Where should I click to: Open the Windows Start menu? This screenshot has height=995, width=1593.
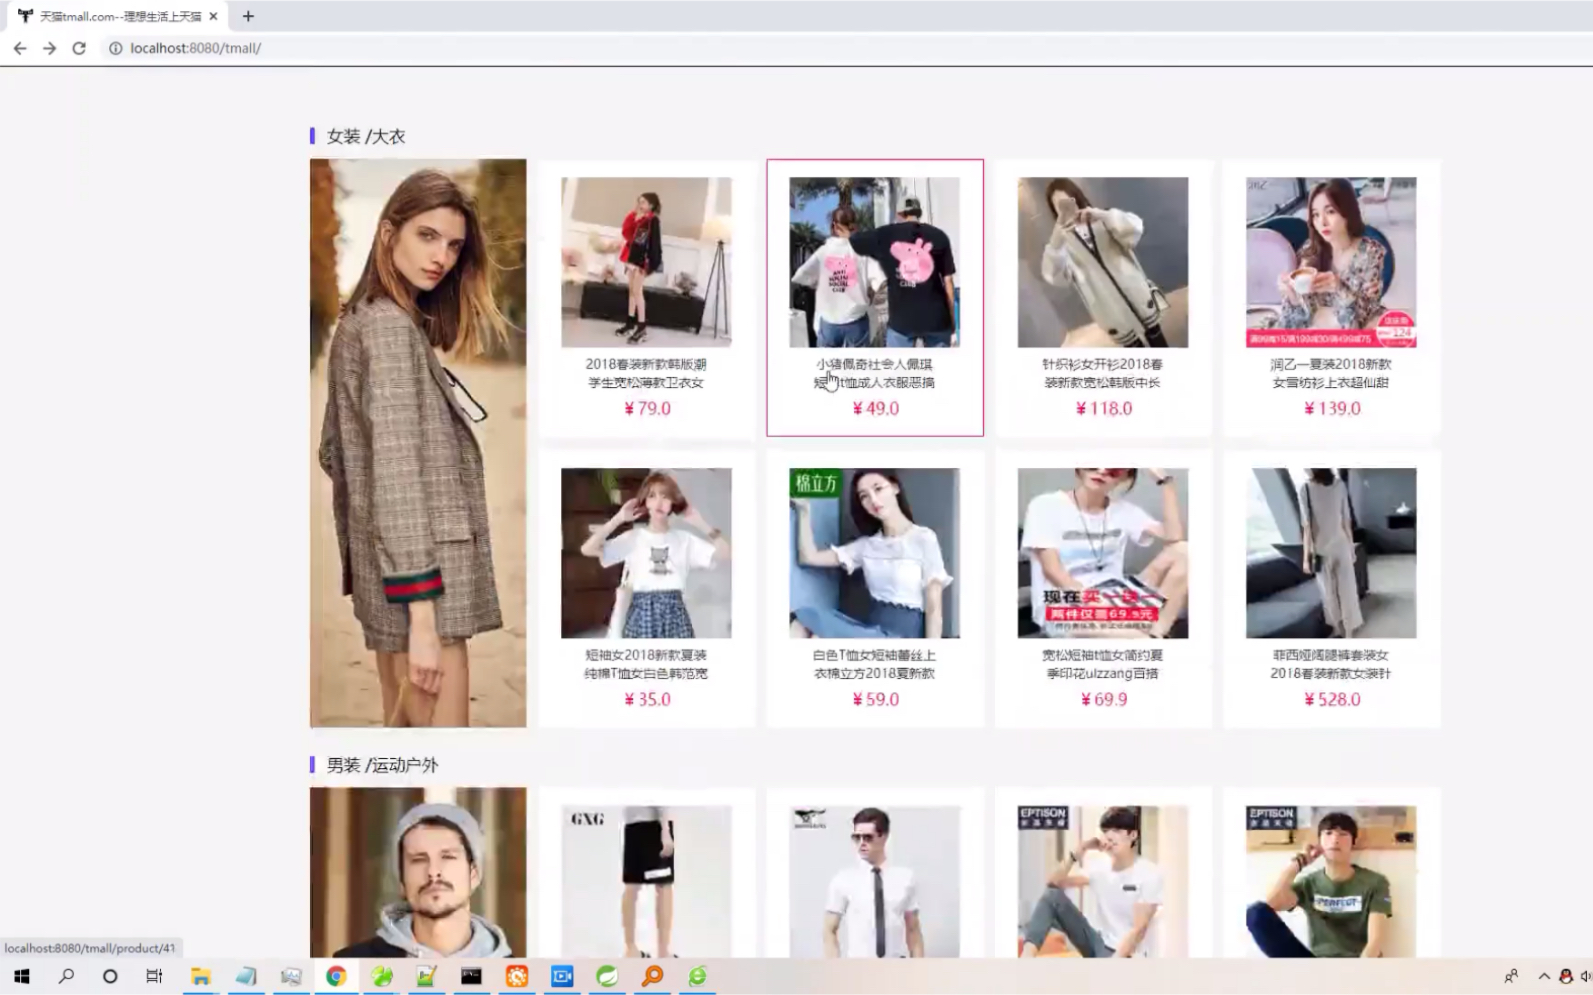21,976
